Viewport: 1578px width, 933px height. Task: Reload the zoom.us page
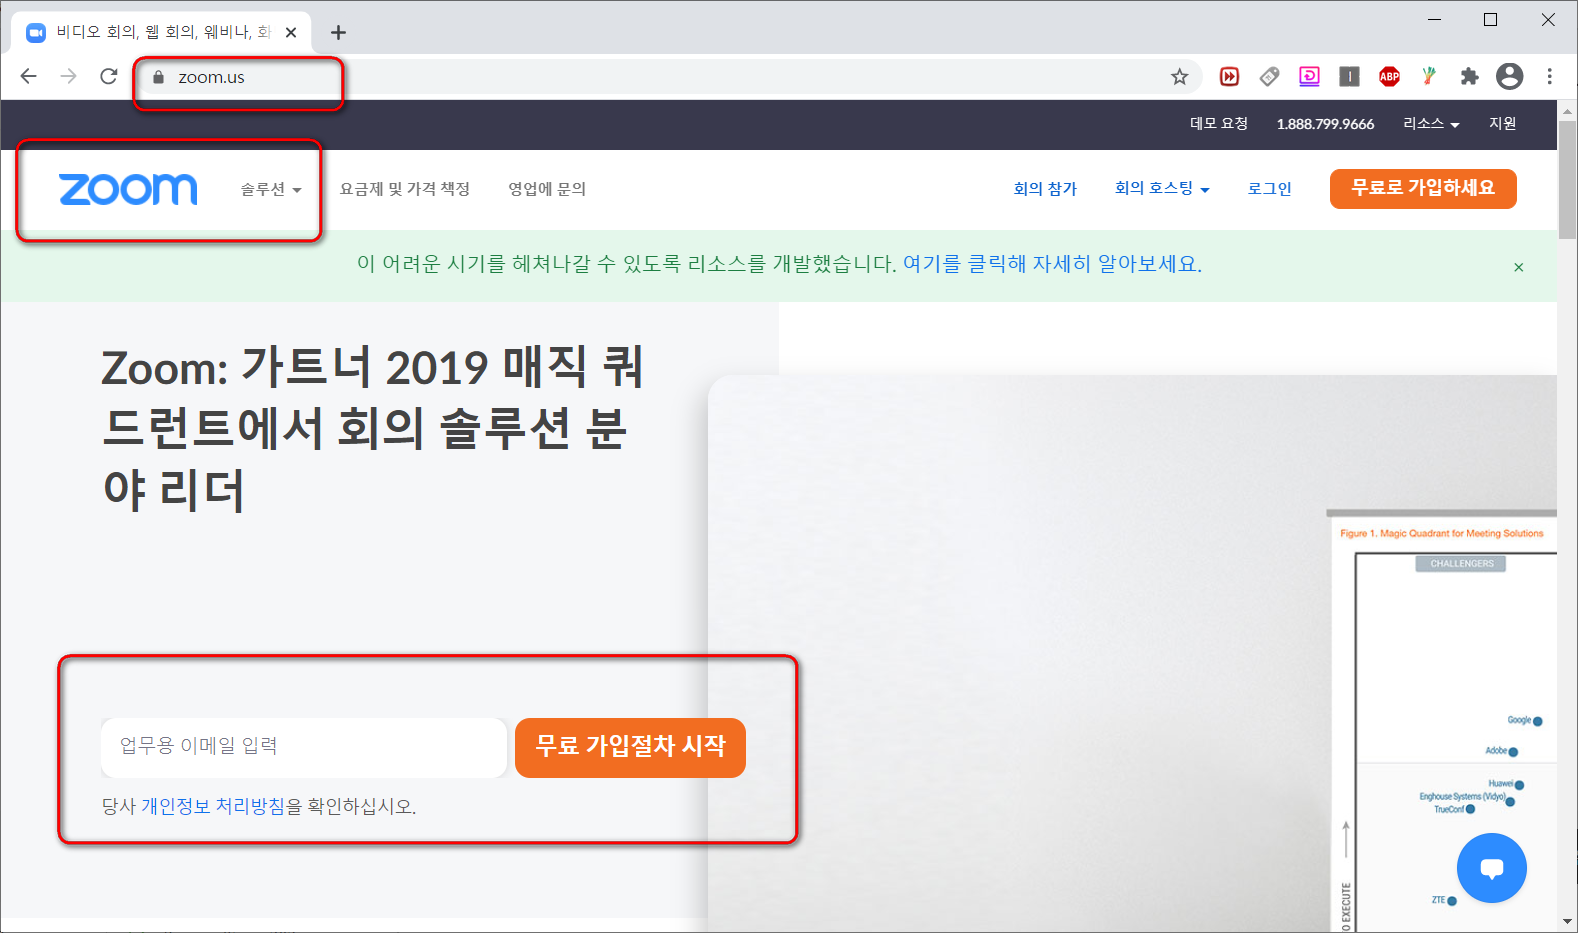pos(108,76)
